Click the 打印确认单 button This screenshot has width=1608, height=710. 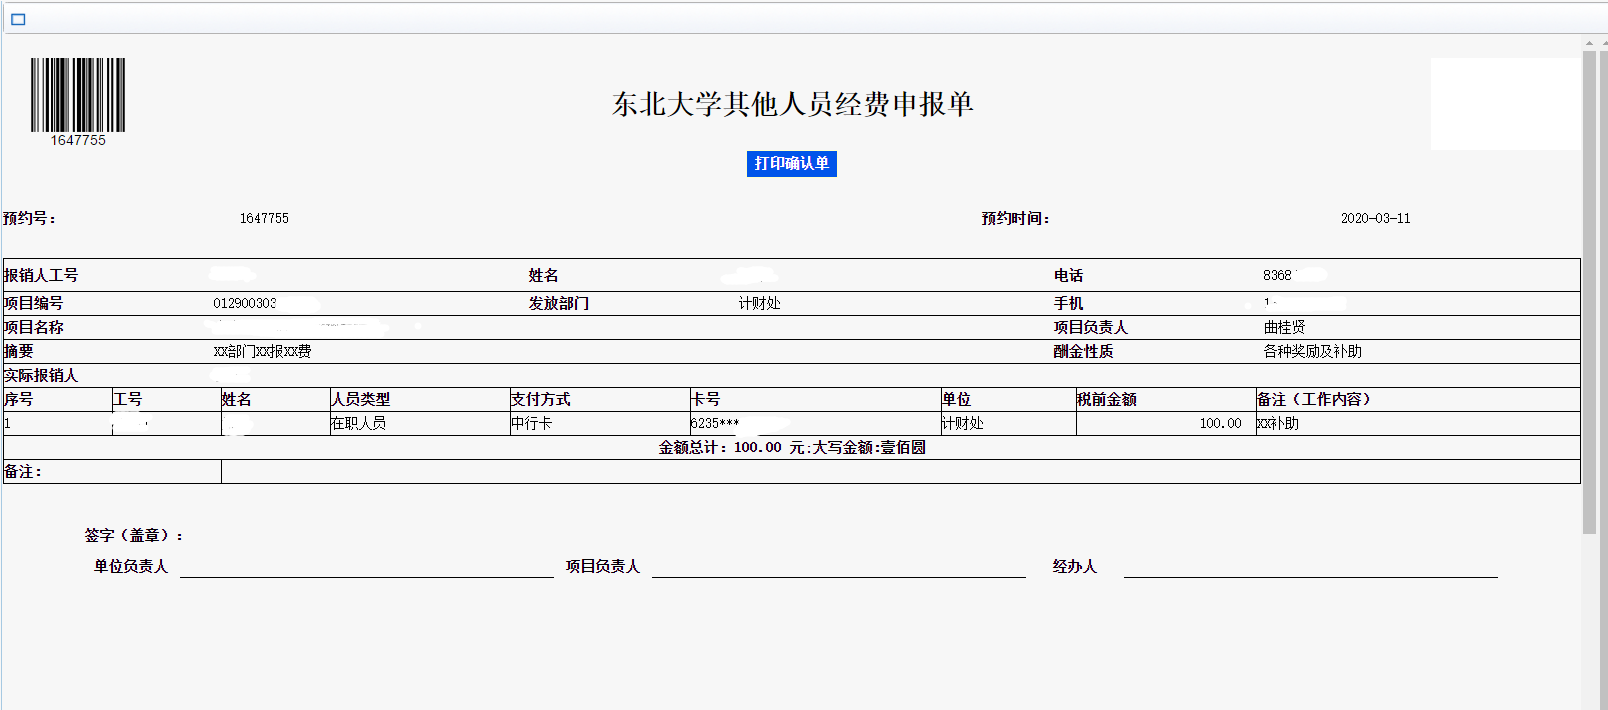pyautogui.click(x=791, y=164)
